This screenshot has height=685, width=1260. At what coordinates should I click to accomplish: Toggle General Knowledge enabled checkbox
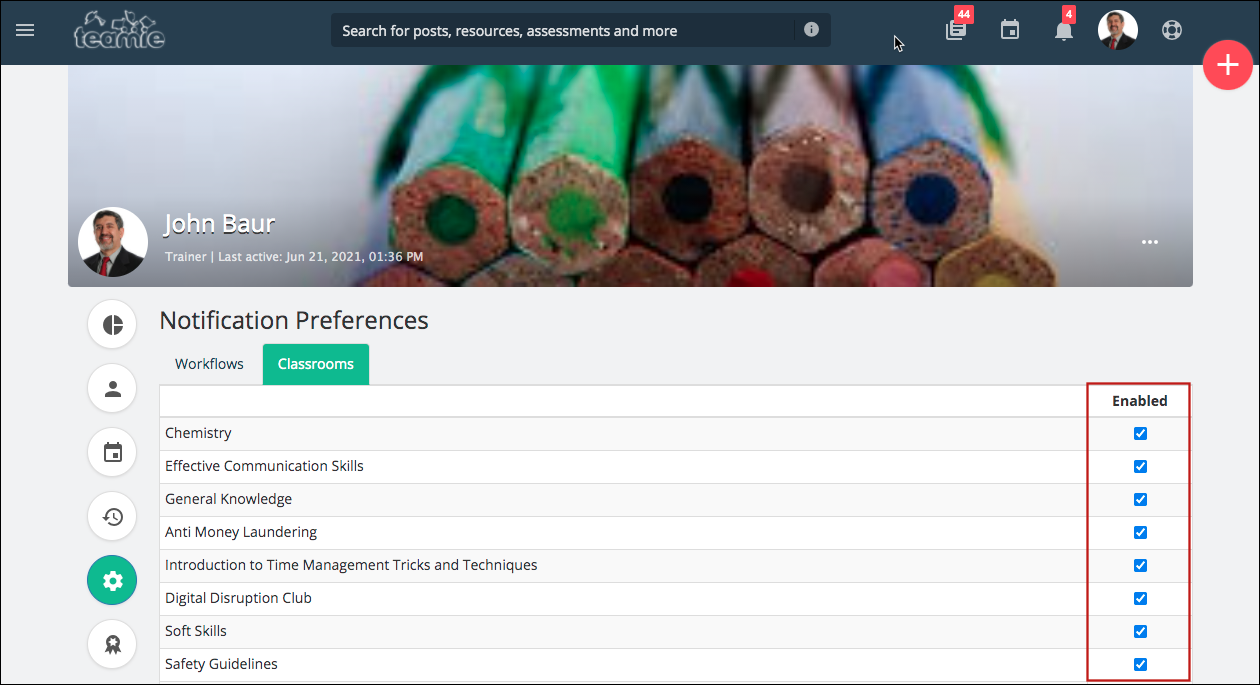(1140, 500)
